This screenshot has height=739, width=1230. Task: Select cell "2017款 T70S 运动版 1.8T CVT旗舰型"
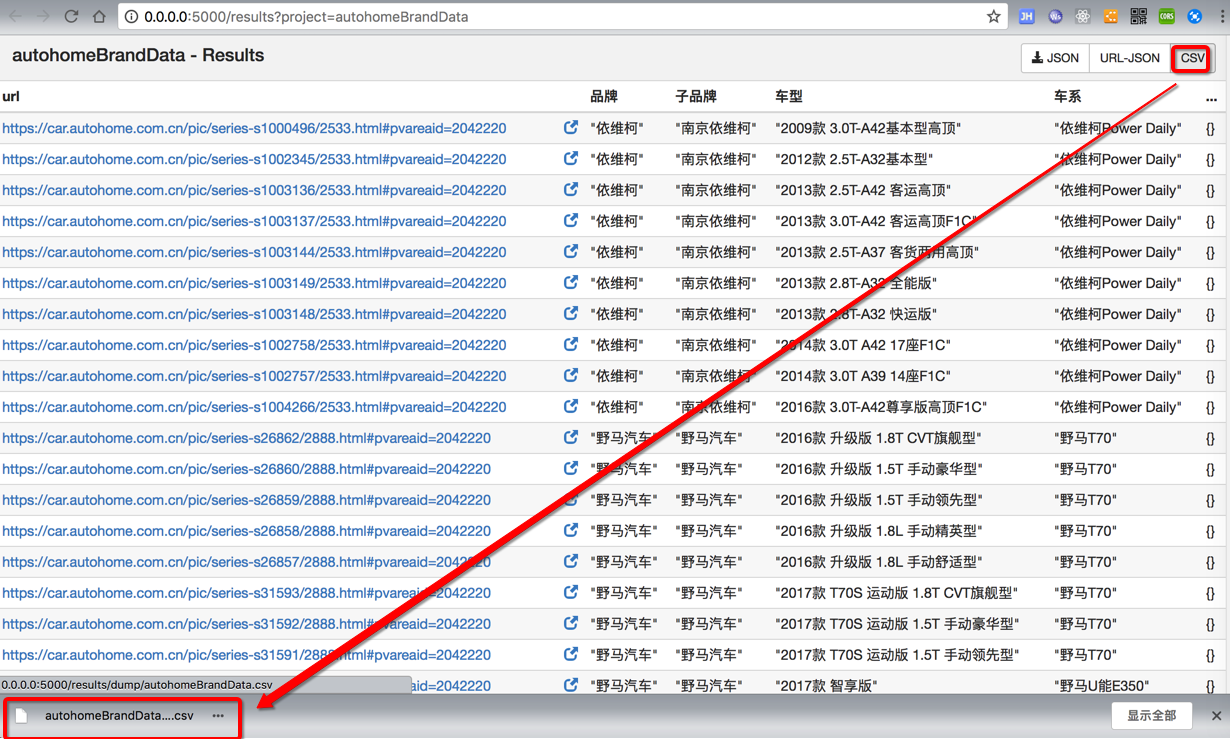pyautogui.click(x=897, y=593)
